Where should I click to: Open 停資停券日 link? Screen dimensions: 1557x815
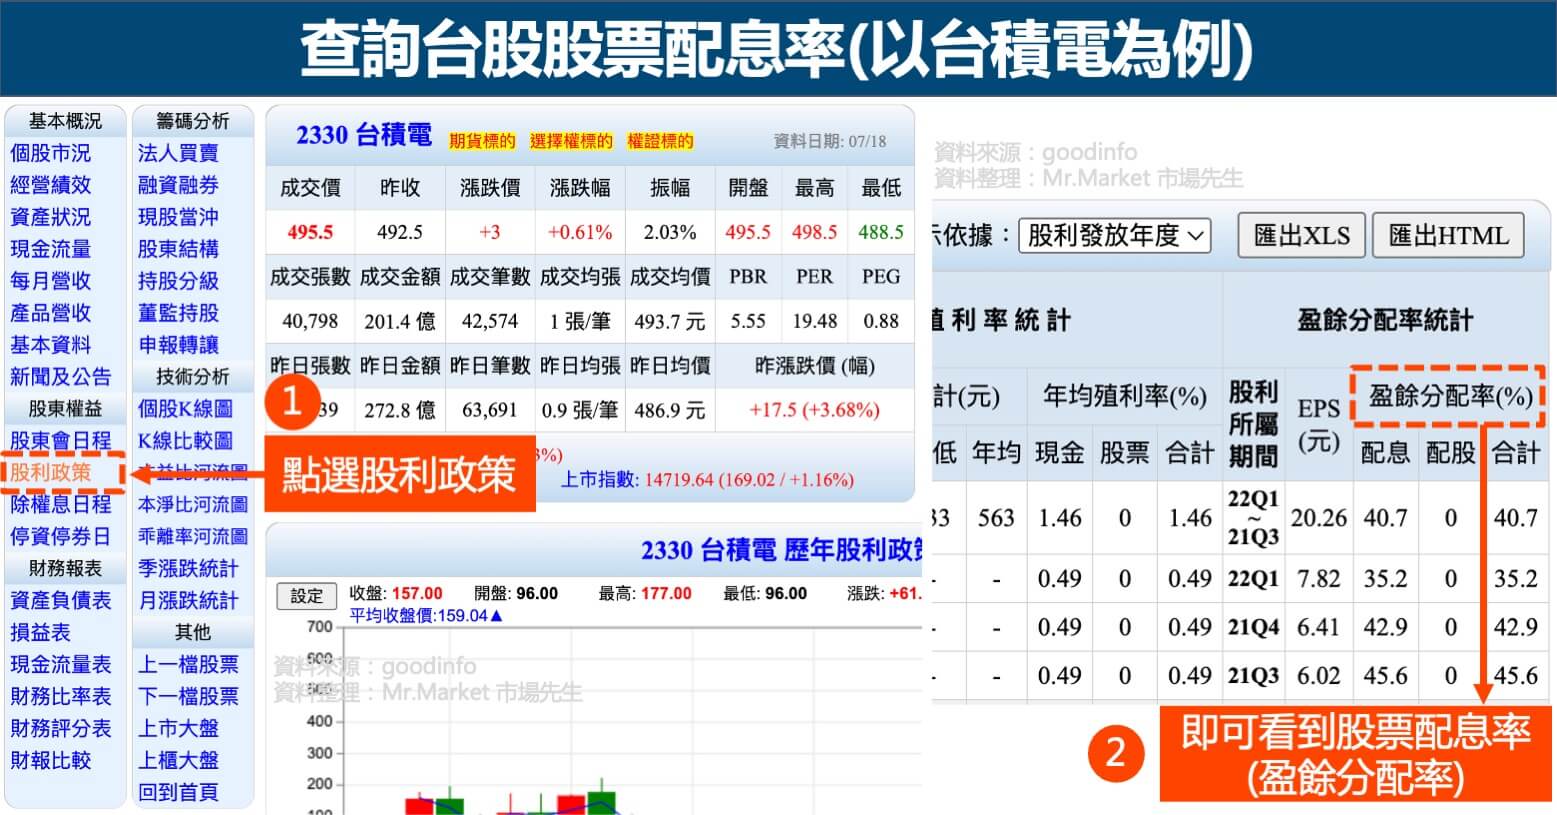pyautogui.click(x=60, y=536)
